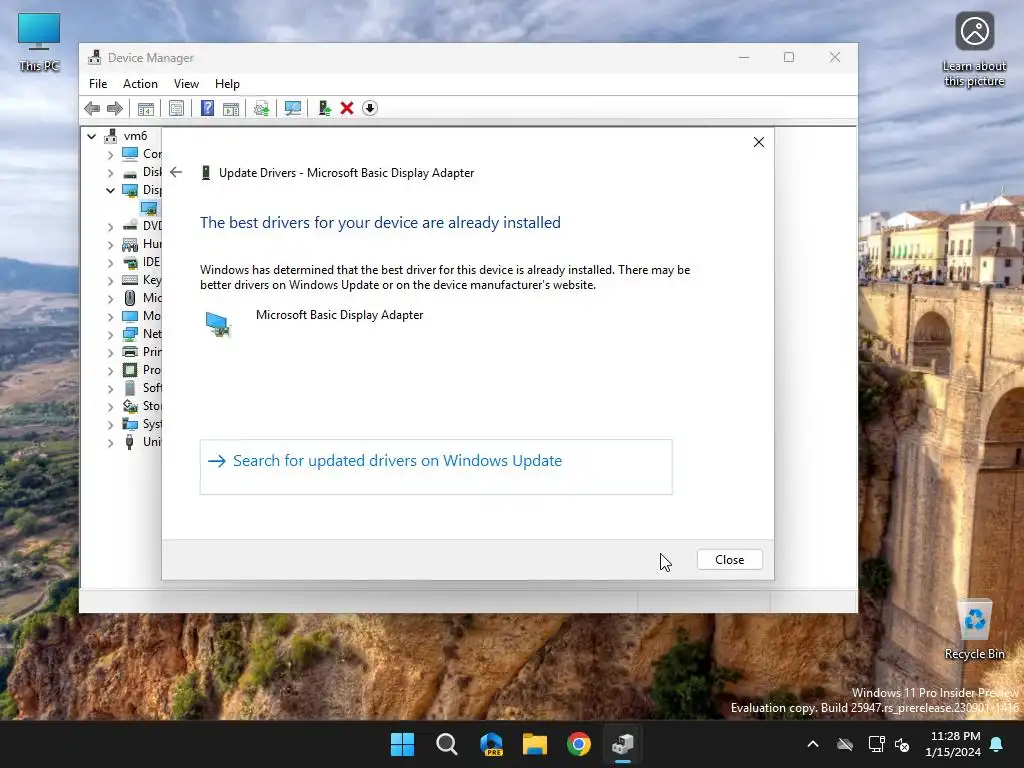Click the Print queues printer icon
Image resolution: width=1024 pixels, height=768 pixels.
click(130, 352)
